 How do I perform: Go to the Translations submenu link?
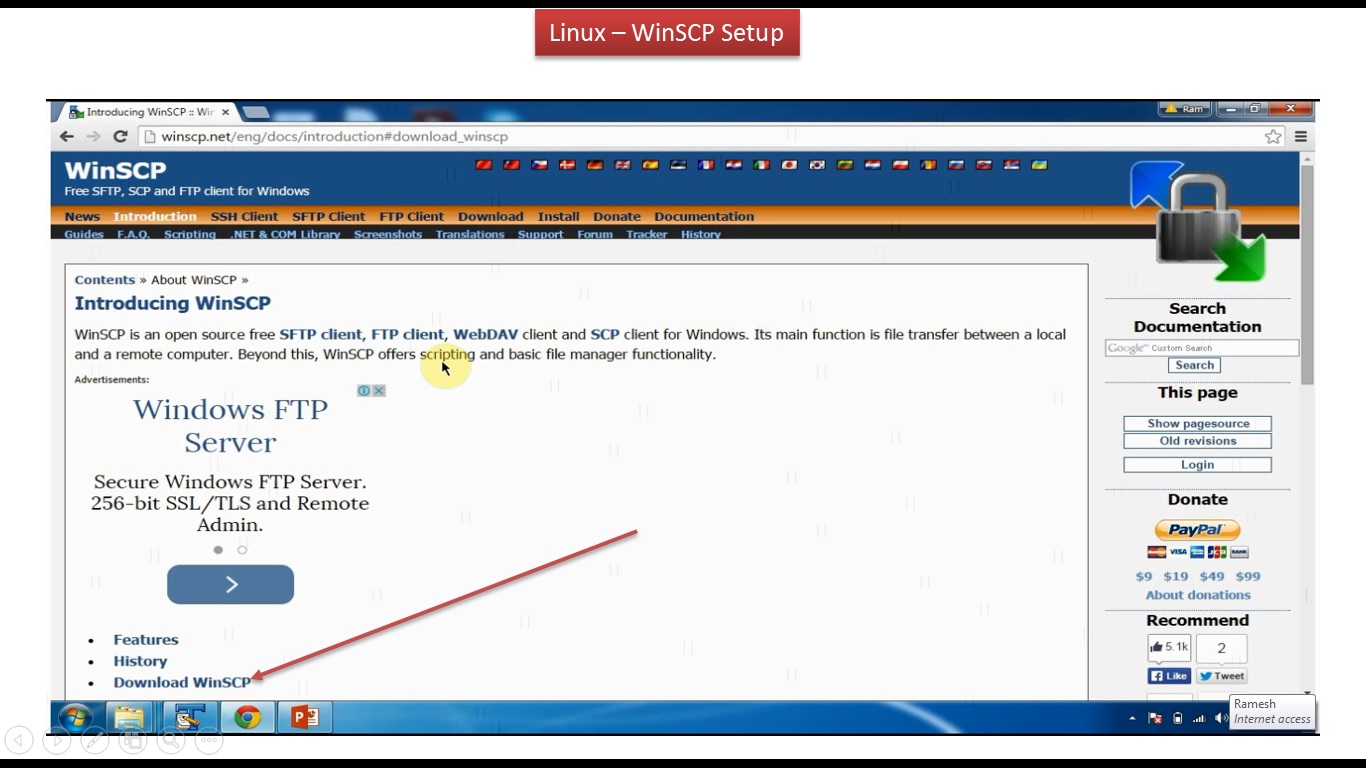470,234
